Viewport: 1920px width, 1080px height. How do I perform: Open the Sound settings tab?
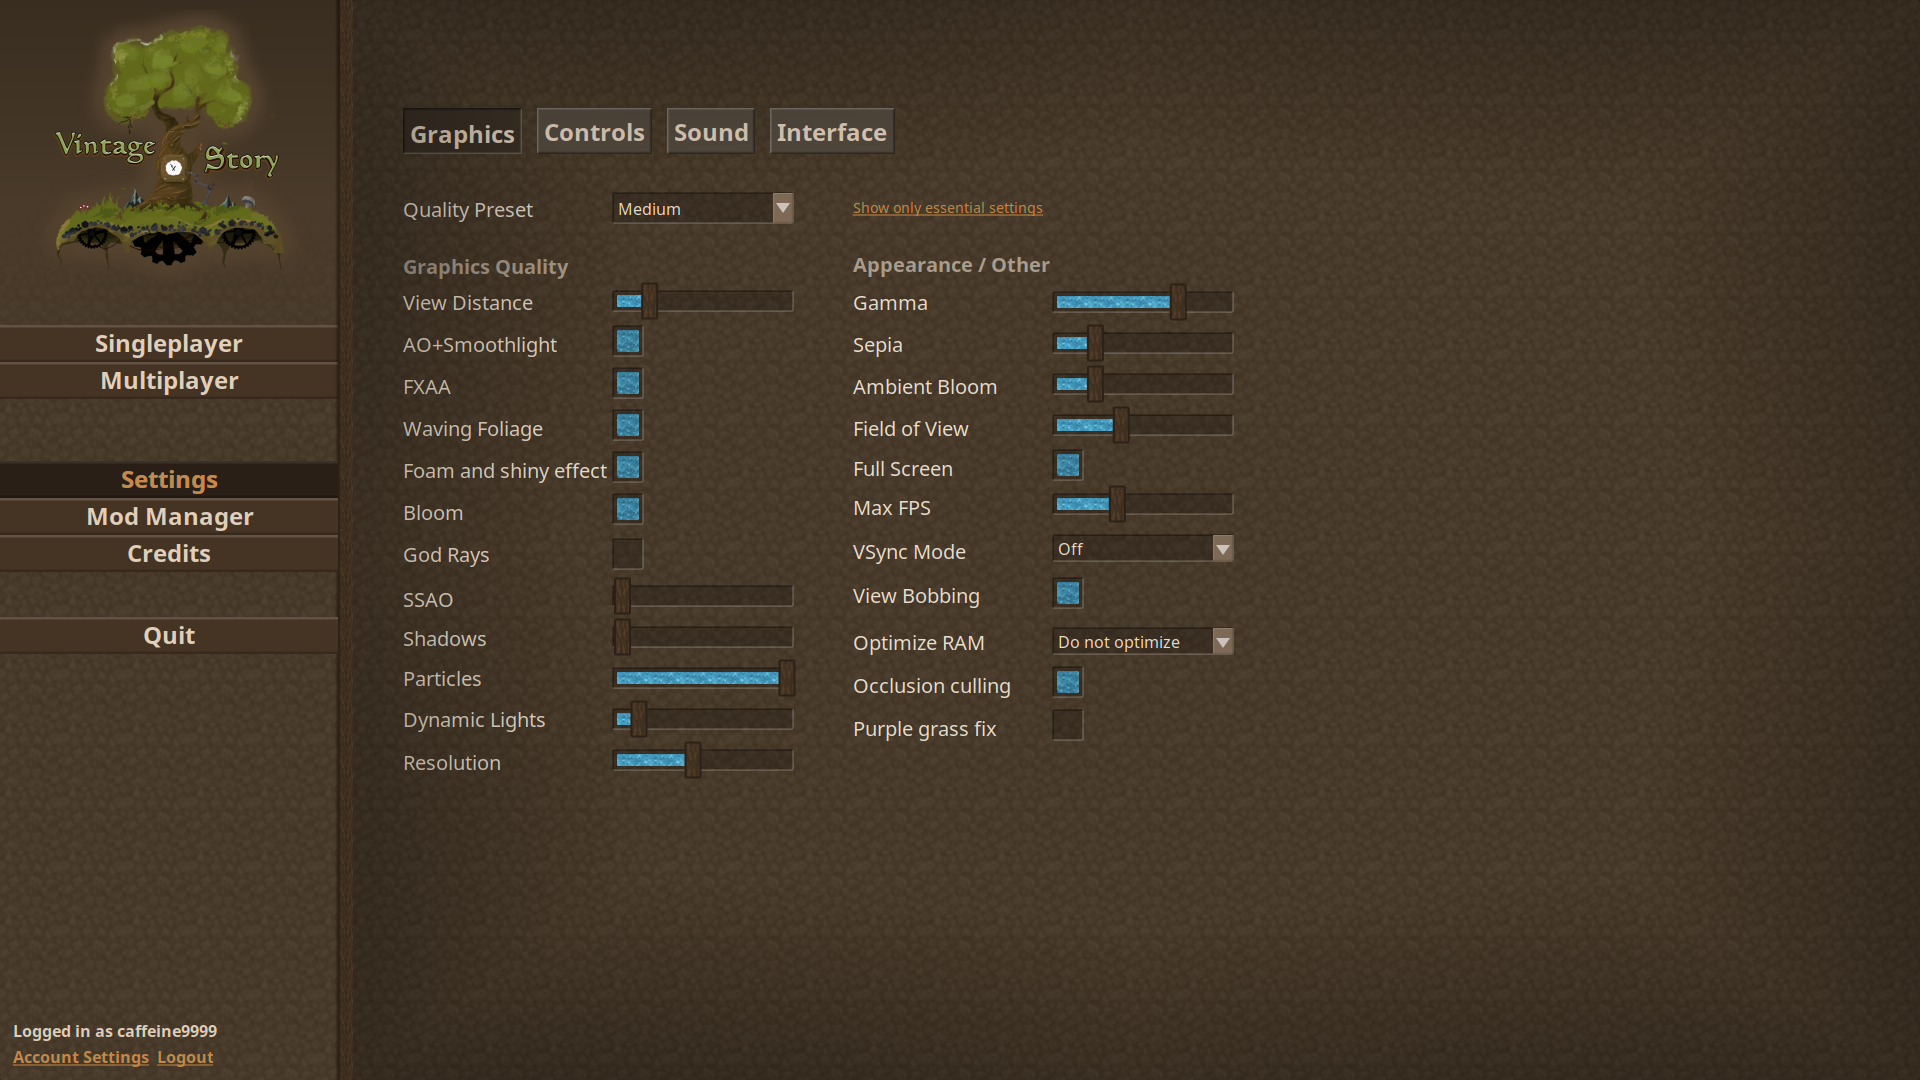(711, 132)
